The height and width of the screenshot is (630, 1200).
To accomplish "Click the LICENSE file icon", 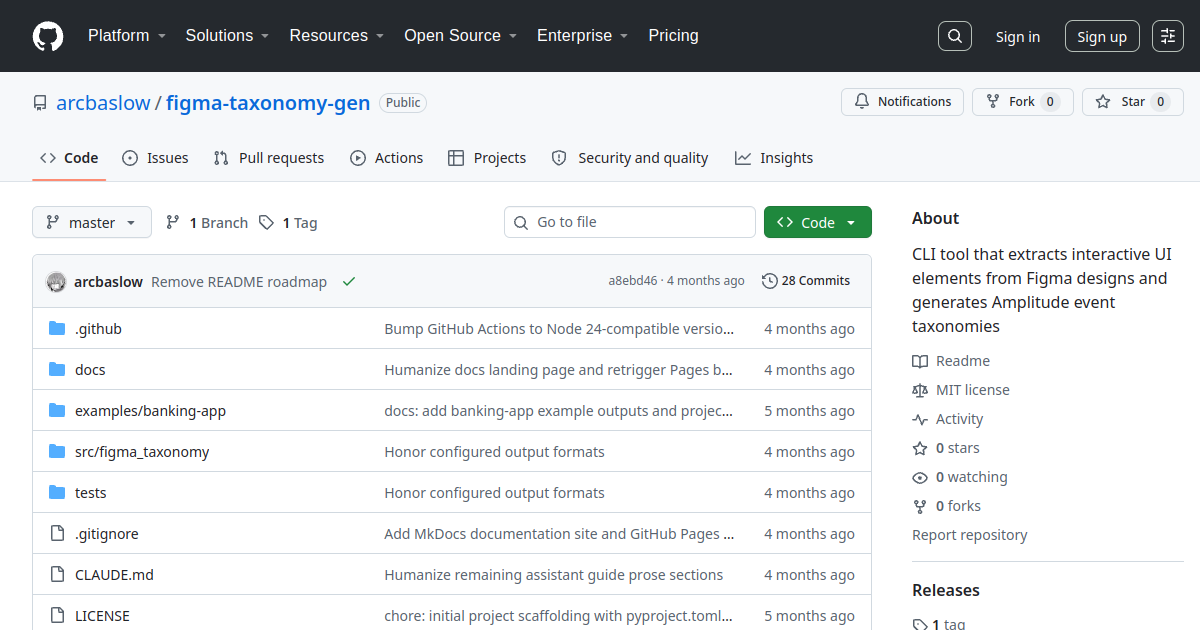I will (x=57, y=616).
